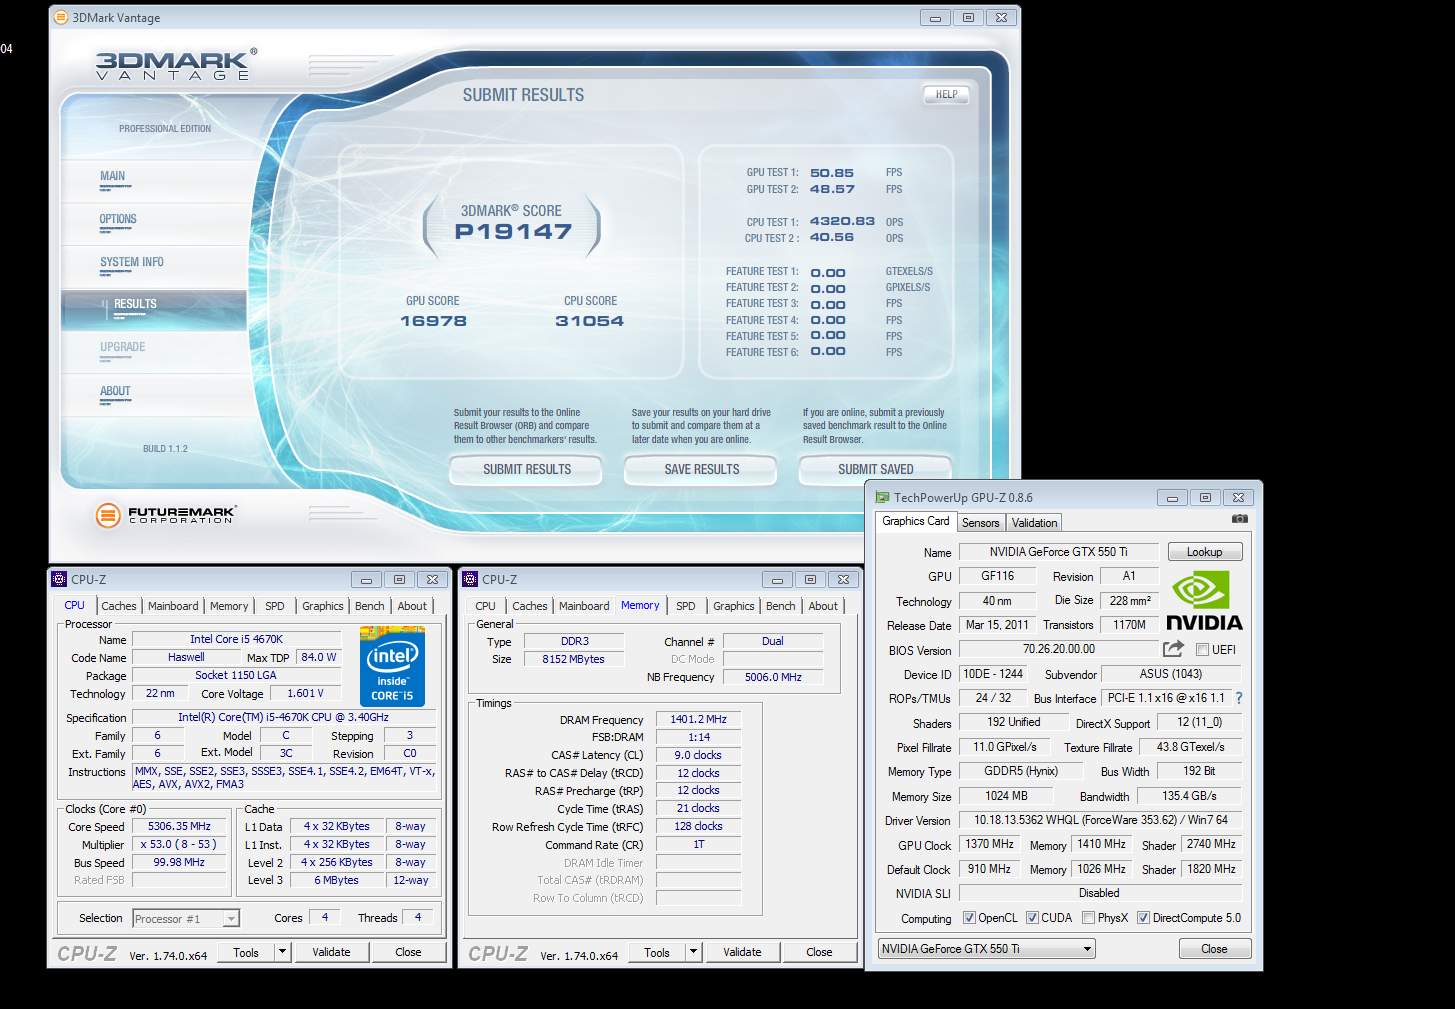Click the SUBMIT RESULTS button

526,469
